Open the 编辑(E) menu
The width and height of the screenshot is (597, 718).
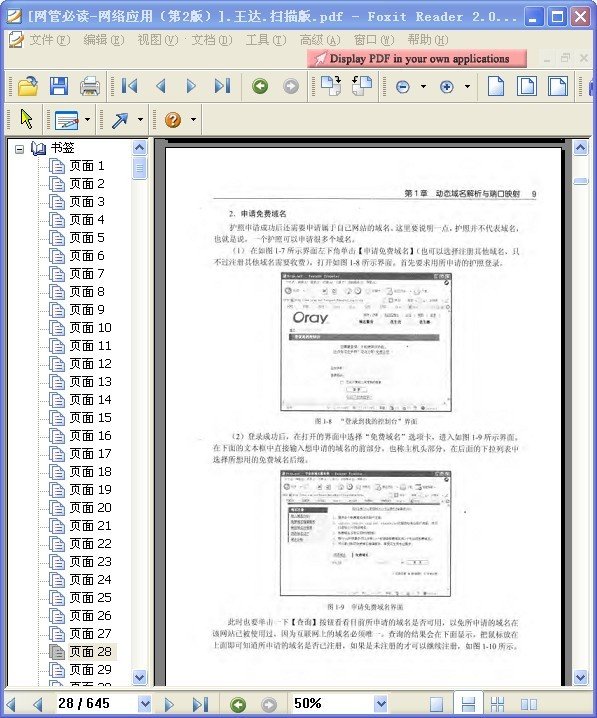[103, 40]
